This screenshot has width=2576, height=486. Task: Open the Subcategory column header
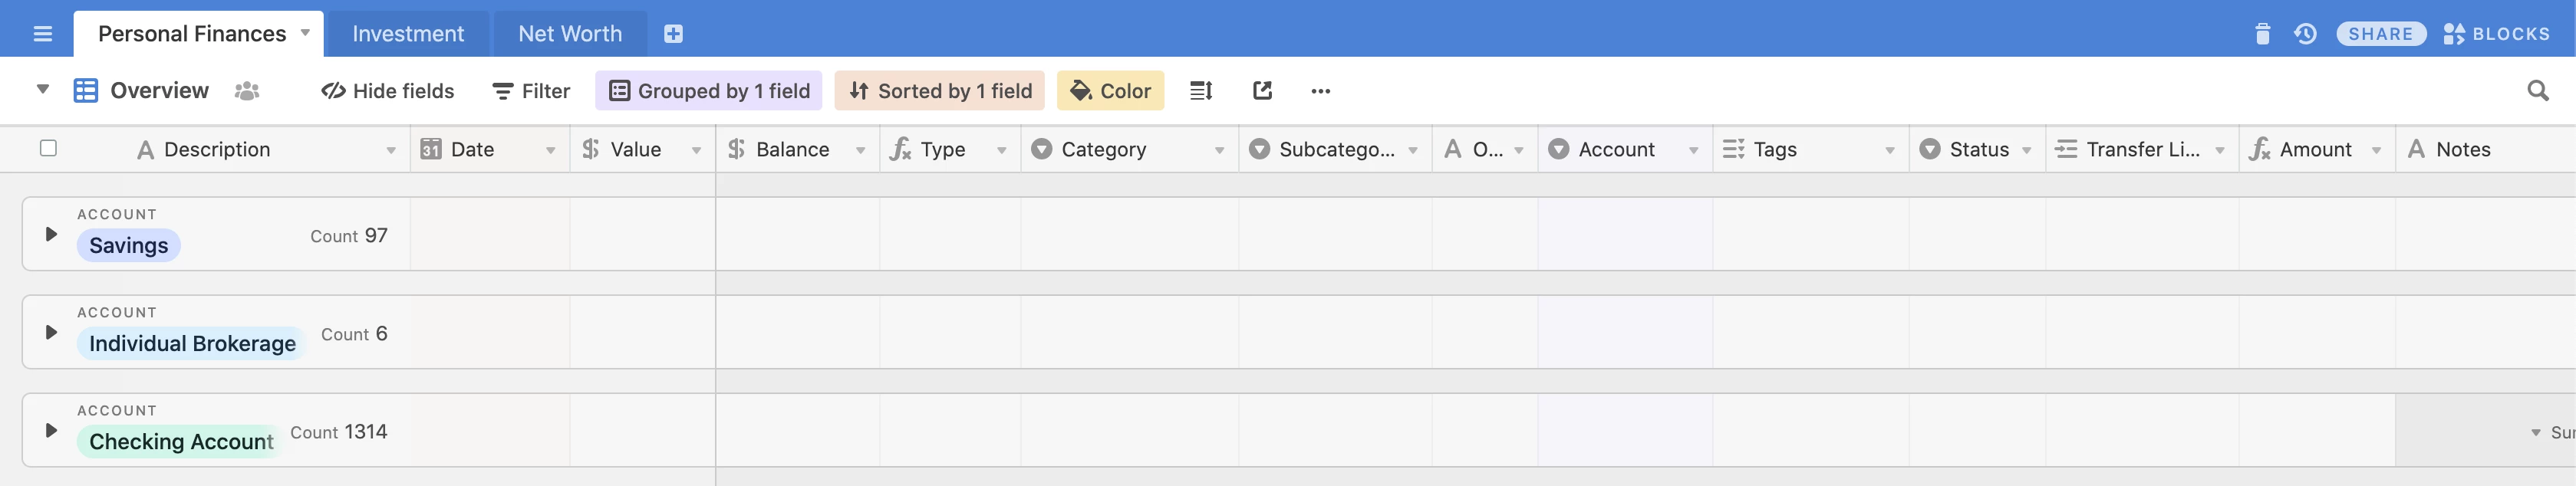1335,149
